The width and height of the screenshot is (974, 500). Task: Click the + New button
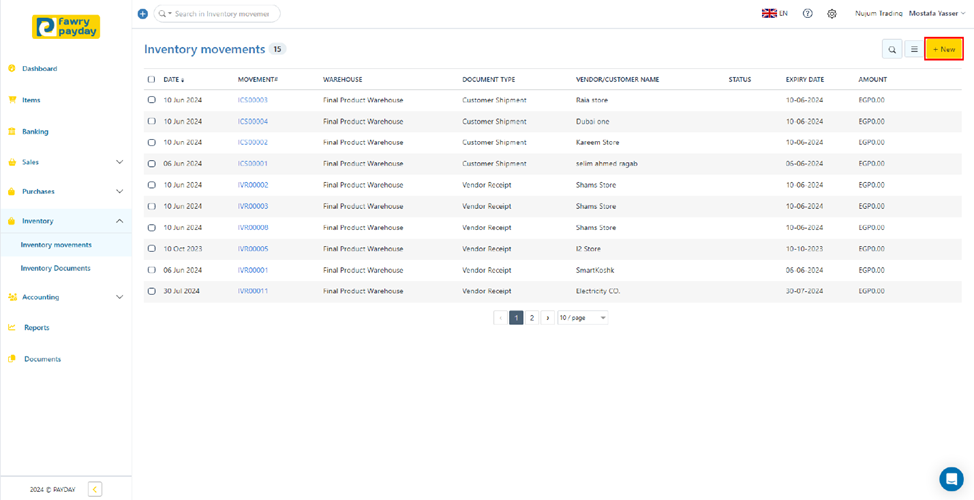(943, 49)
